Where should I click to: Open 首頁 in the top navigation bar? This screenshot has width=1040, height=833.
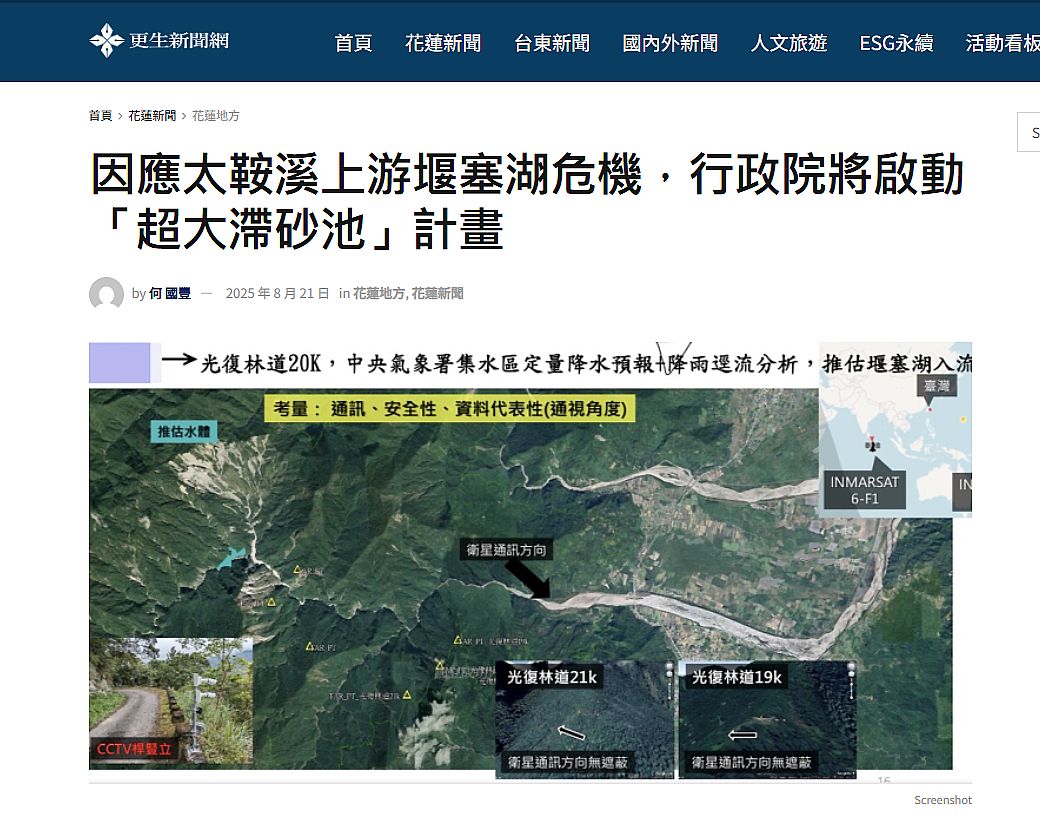click(x=353, y=43)
